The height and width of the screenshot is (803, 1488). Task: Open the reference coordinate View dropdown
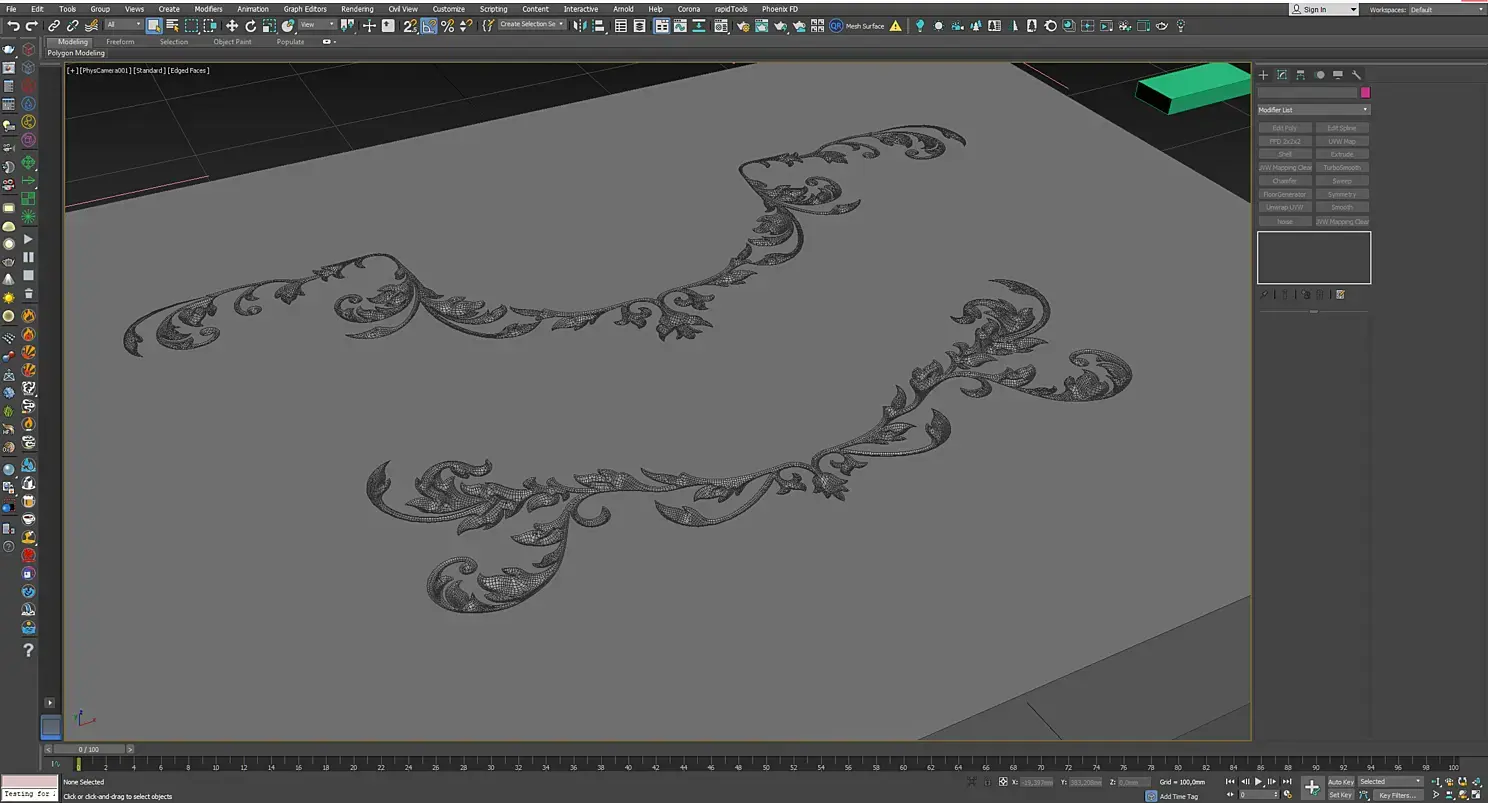click(317, 25)
